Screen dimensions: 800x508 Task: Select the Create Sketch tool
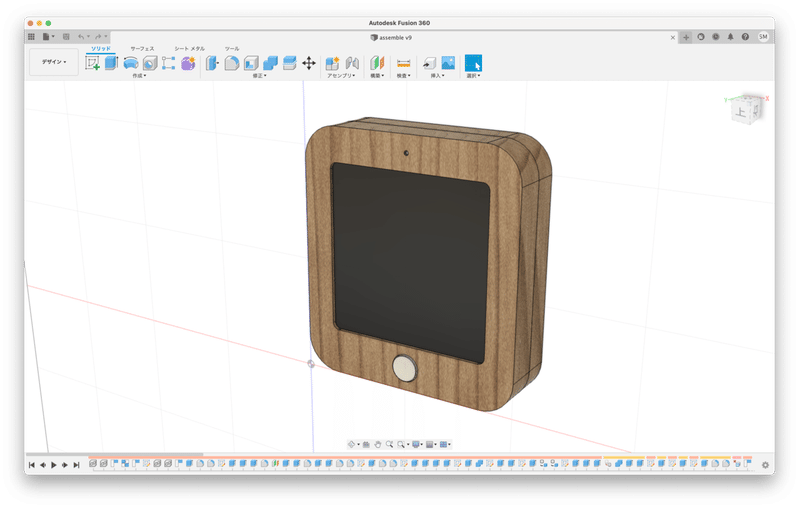[x=92, y=63]
